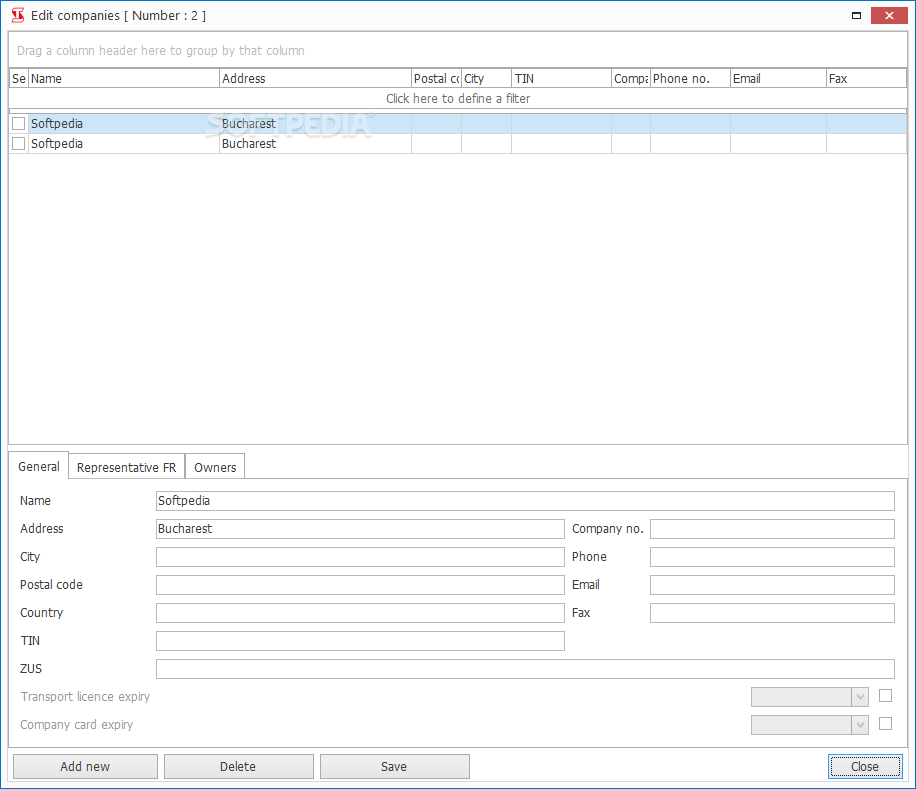Click the Company no. column header in the grid
Image resolution: width=916 pixels, height=789 pixels.
tap(631, 78)
